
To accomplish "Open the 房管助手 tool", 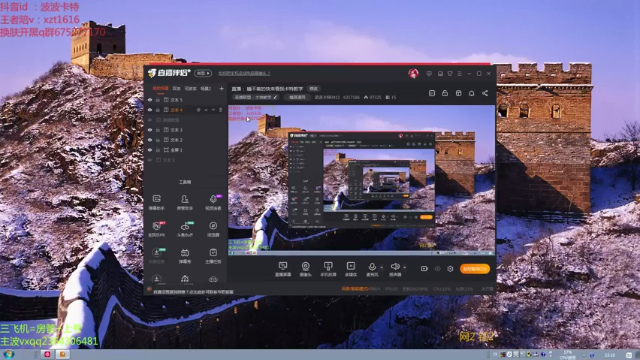I will point(184,202).
